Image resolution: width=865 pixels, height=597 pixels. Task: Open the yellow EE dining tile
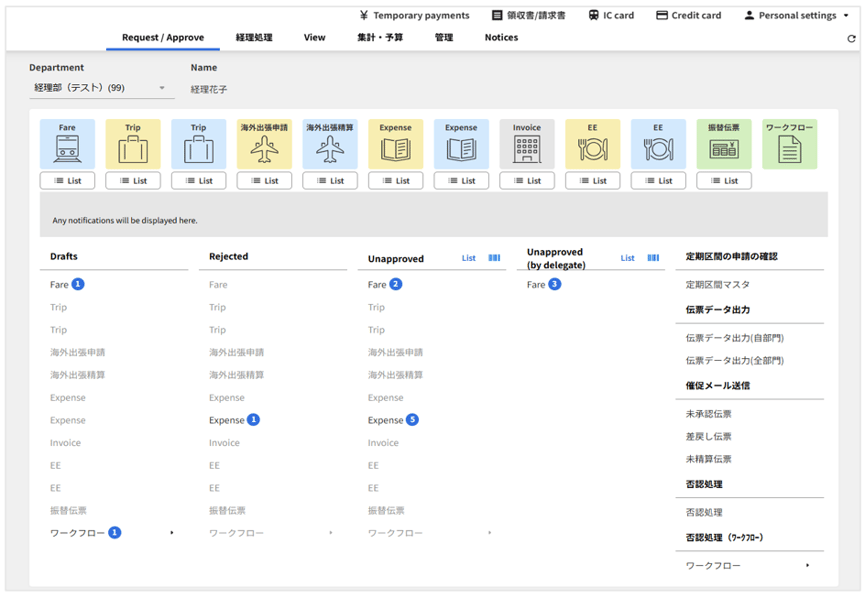(x=592, y=144)
